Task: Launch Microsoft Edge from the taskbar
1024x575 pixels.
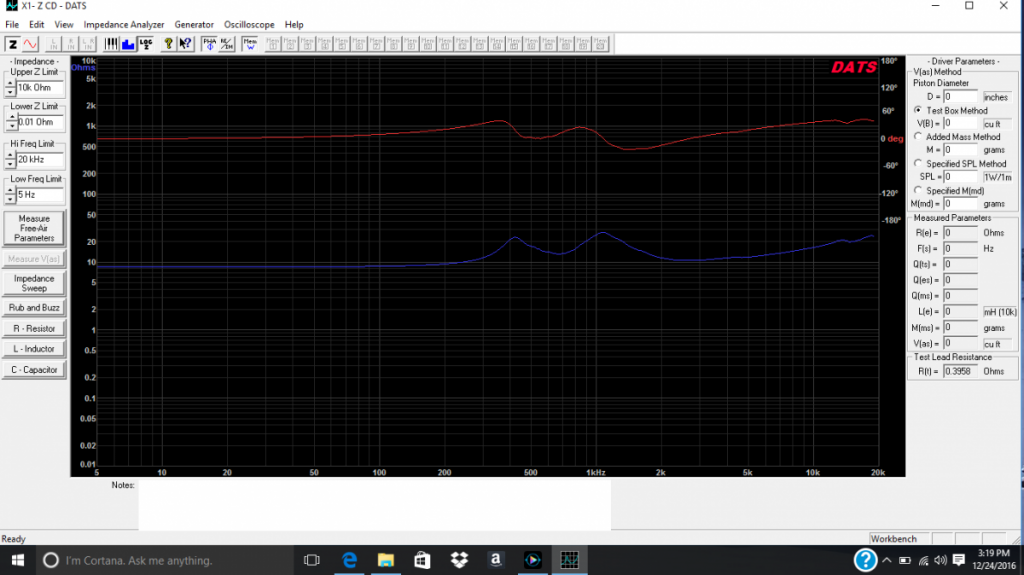Action: pyautogui.click(x=349, y=561)
